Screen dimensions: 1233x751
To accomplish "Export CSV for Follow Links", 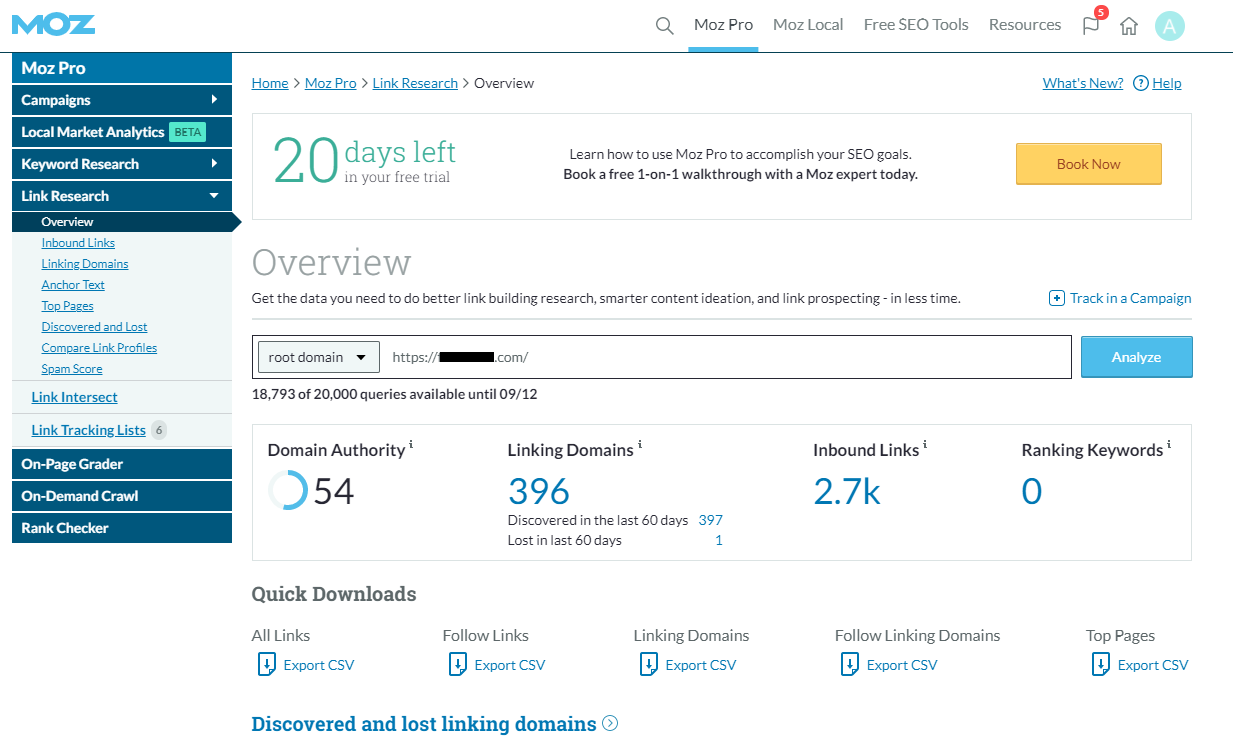I will 510,665.
